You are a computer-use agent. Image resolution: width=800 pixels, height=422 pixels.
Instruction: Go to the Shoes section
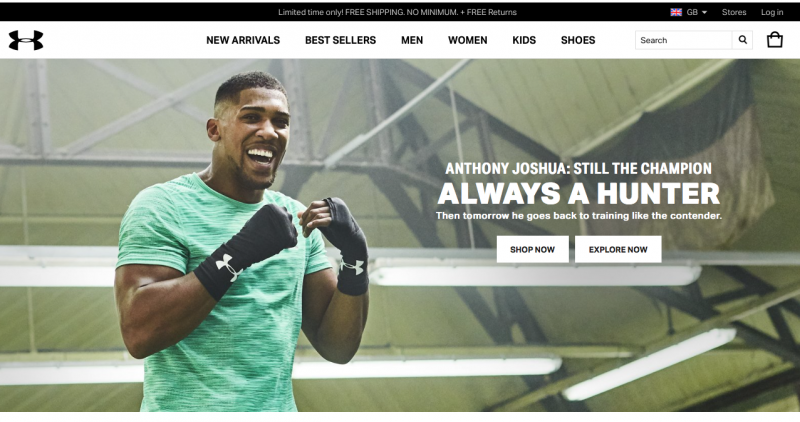click(x=578, y=40)
